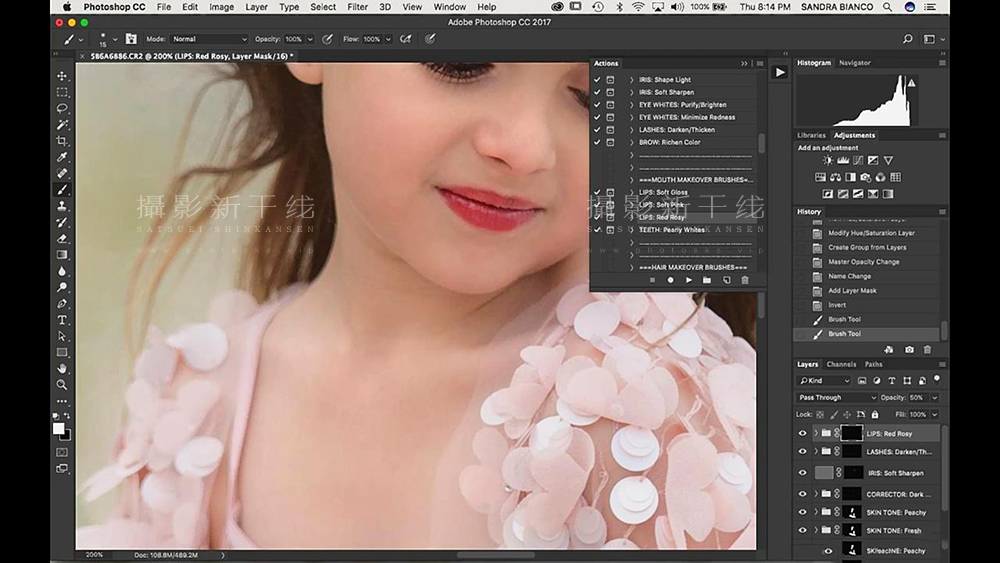The width and height of the screenshot is (1000, 563).
Task: Open the layer blend mode Pass Through dropdown
Action: click(837, 397)
